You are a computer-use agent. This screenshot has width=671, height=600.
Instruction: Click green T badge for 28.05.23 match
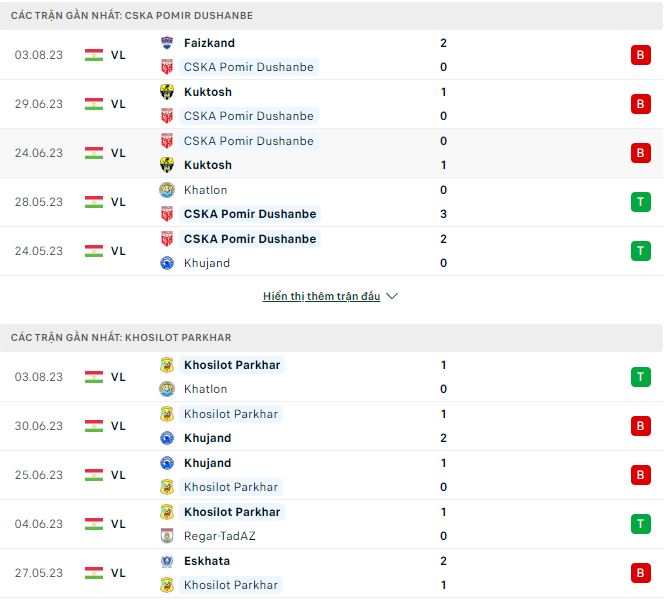tap(640, 202)
